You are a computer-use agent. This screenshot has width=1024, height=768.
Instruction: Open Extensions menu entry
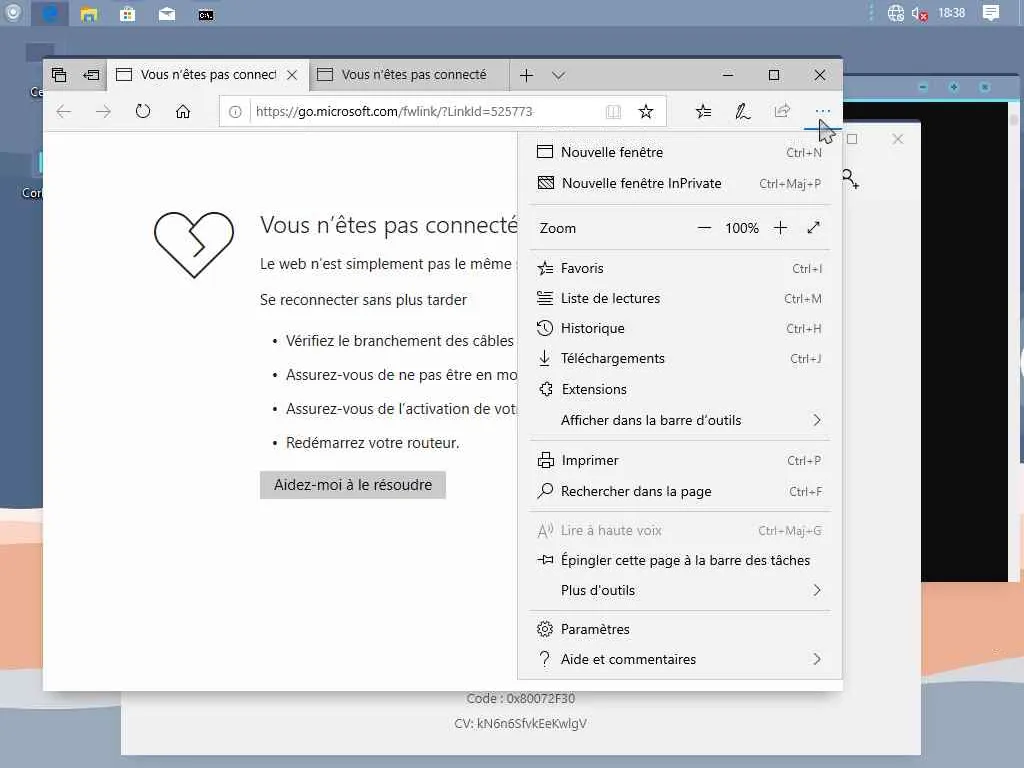[x=679, y=389]
